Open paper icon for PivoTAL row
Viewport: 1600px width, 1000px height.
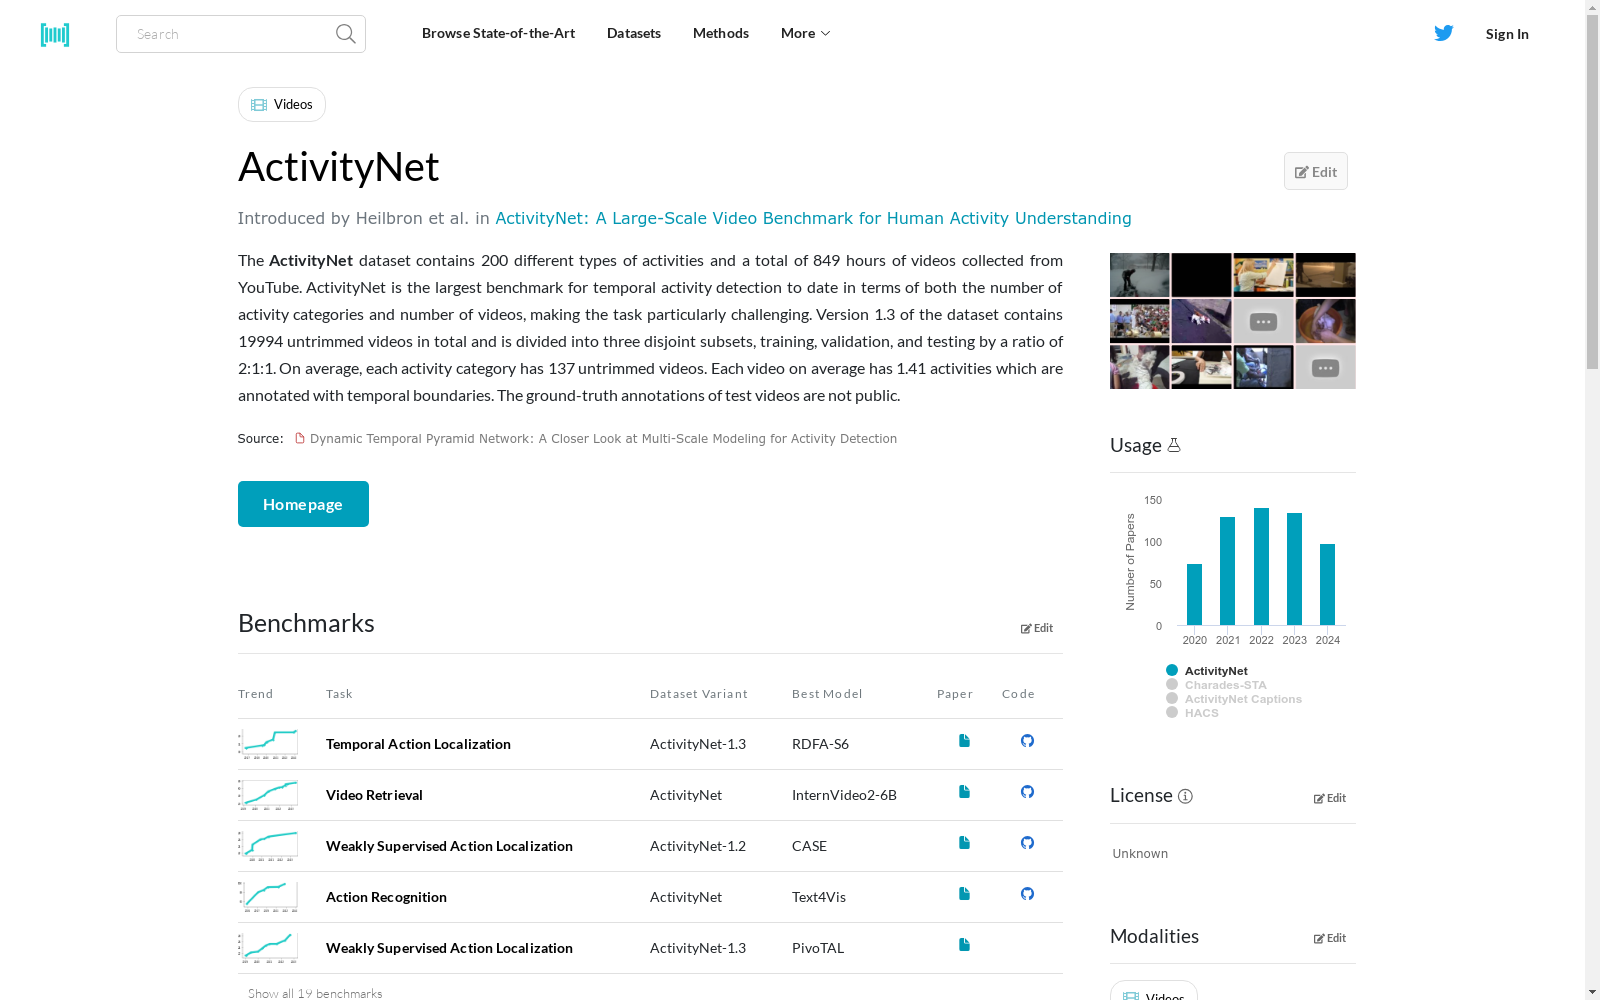(964, 945)
